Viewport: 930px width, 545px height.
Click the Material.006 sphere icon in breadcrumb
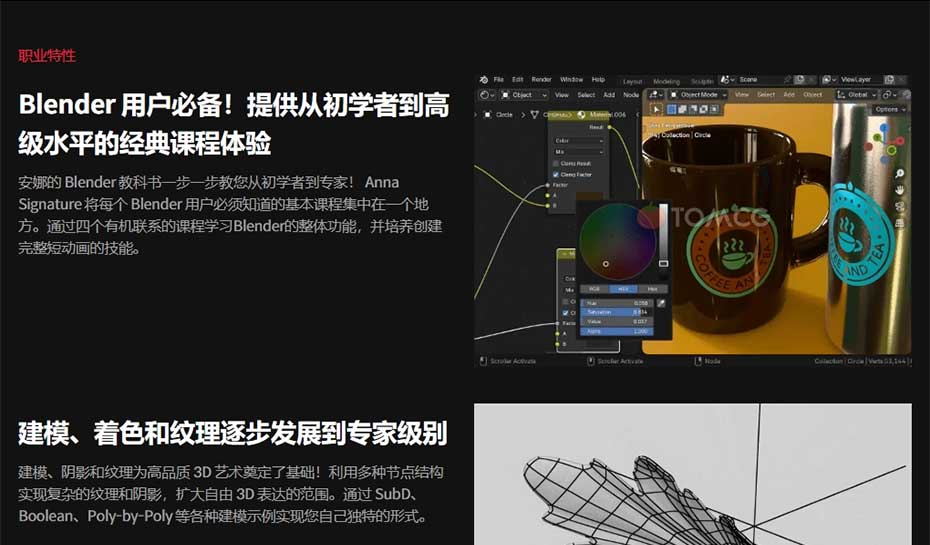(581, 115)
